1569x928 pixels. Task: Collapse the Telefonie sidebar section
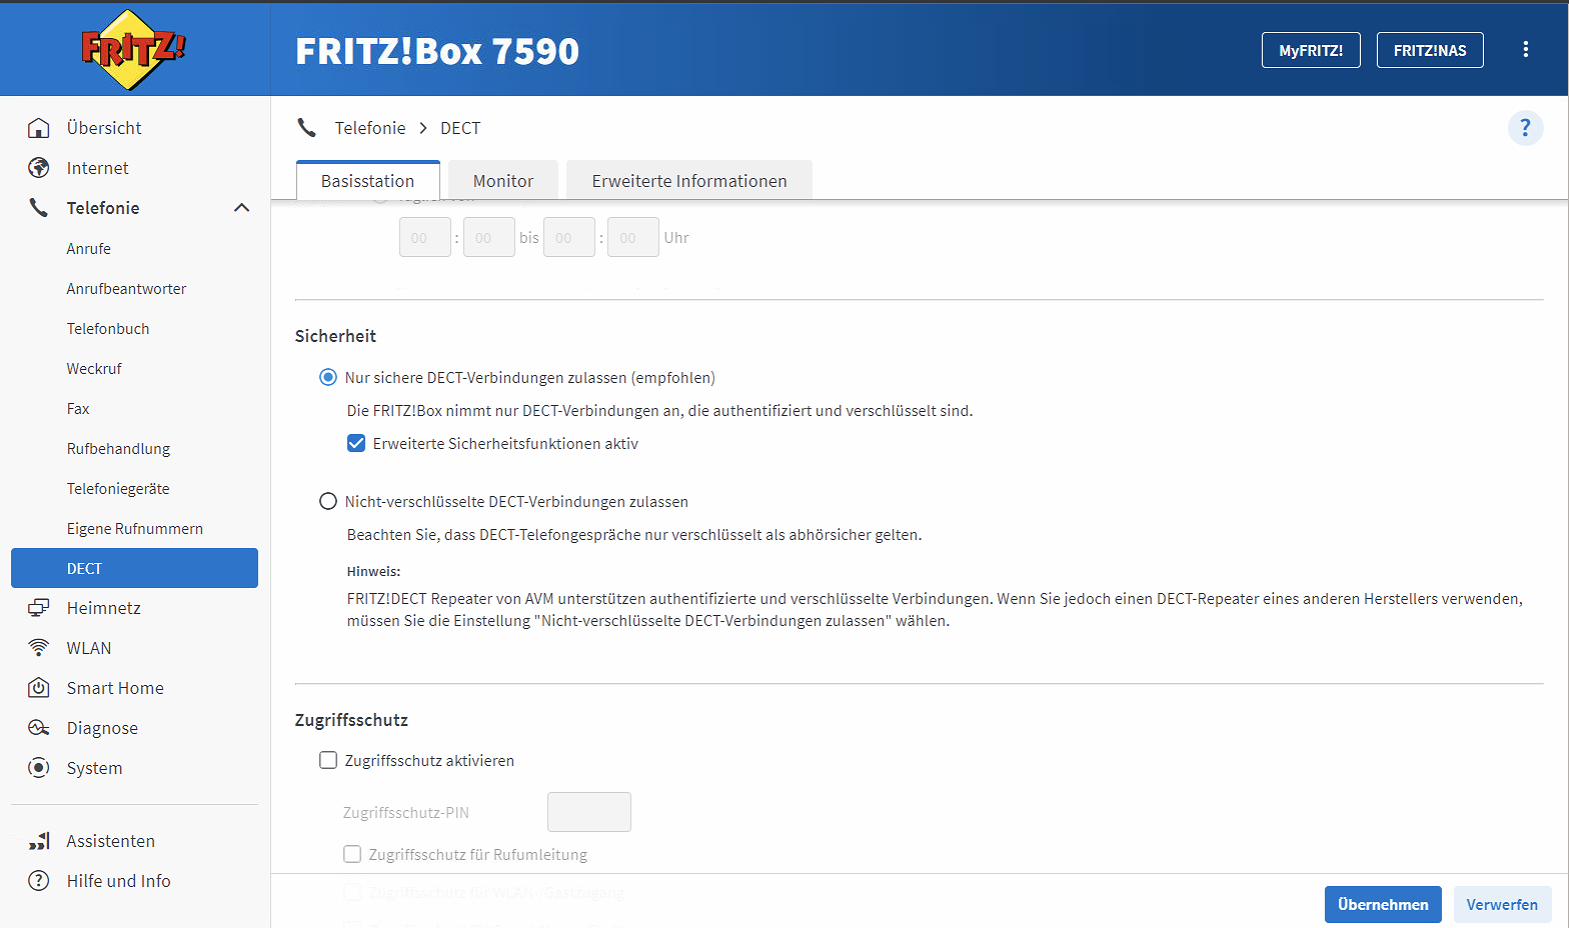click(241, 208)
